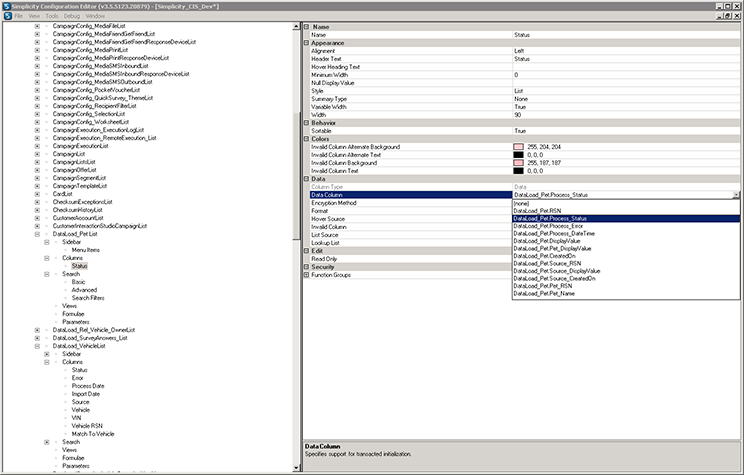Screen dimensions: 744x475
Task: Choose DataLoad_Pet.CreatedOn option
Action: [626, 256]
